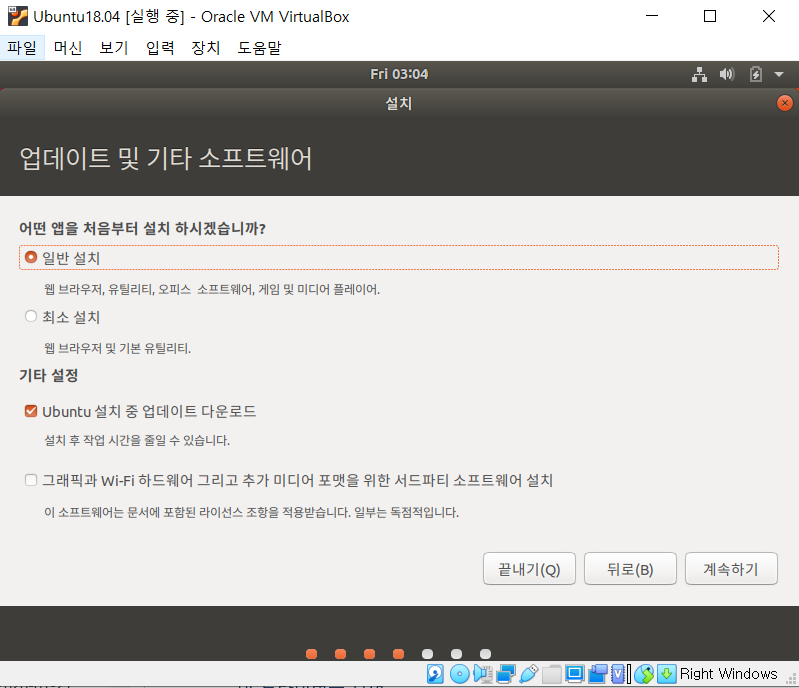Screen dimensions: 799x688
Task: Close the installer with orange X button
Action: pyautogui.click(x=785, y=103)
